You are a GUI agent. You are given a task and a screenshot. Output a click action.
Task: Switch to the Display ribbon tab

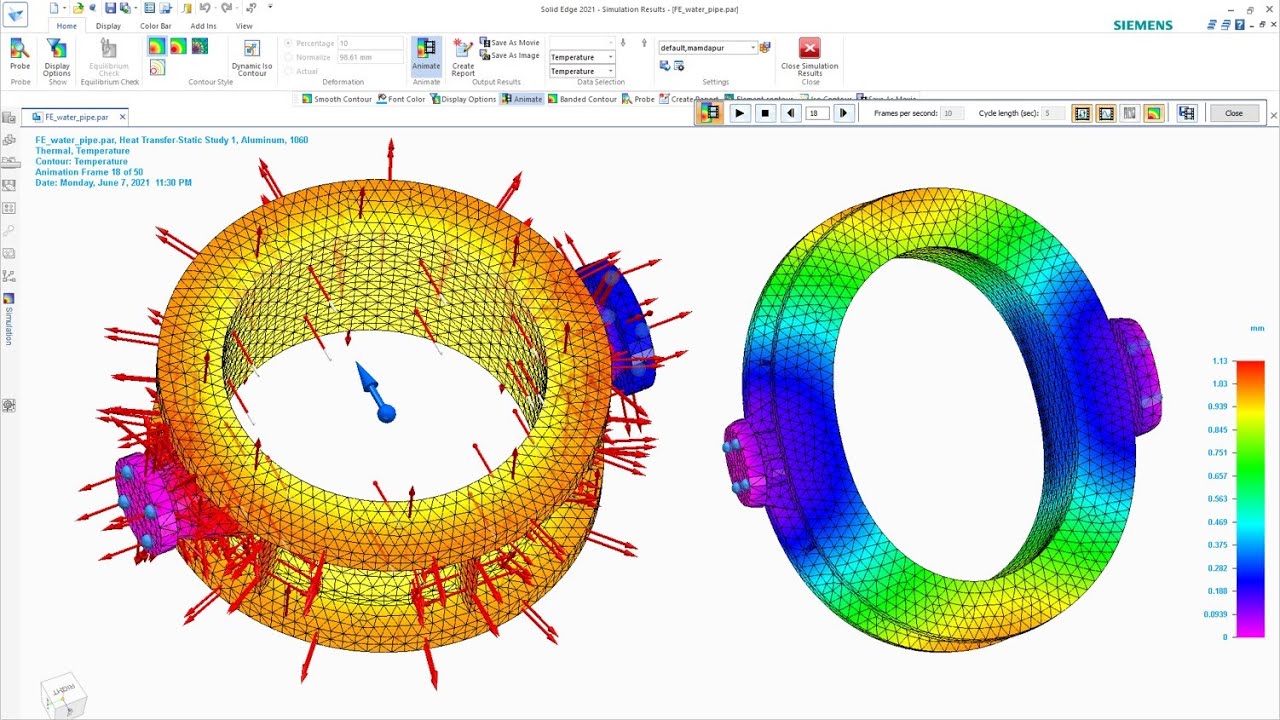(108, 26)
